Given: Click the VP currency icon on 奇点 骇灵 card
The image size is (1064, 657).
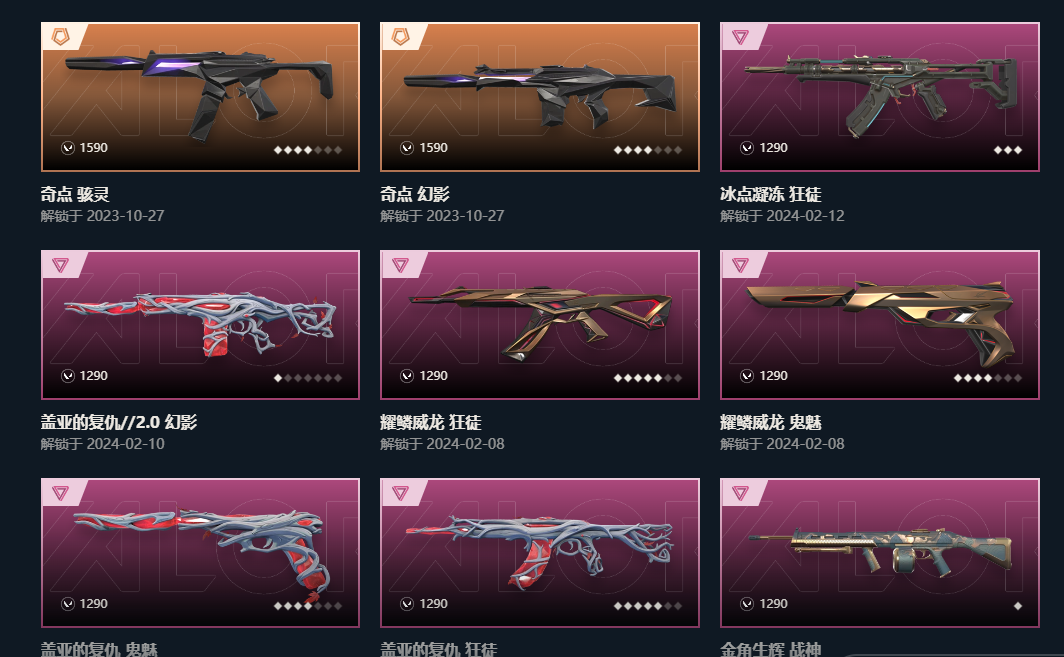Looking at the screenshot, I should [x=68, y=148].
